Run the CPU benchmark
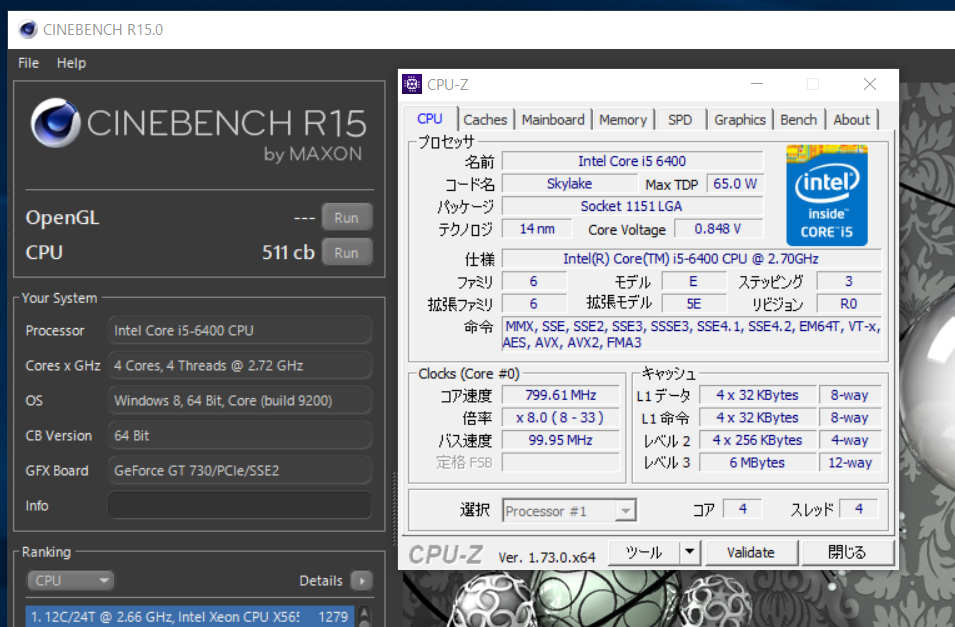The image size is (955, 627). point(347,253)
